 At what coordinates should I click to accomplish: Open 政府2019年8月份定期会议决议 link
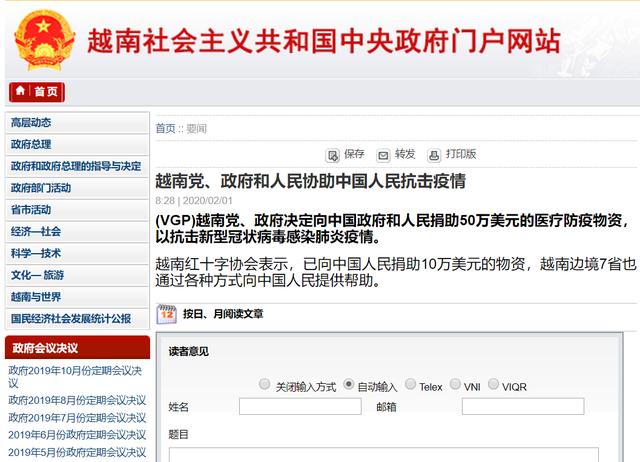(x=77, y=400)
